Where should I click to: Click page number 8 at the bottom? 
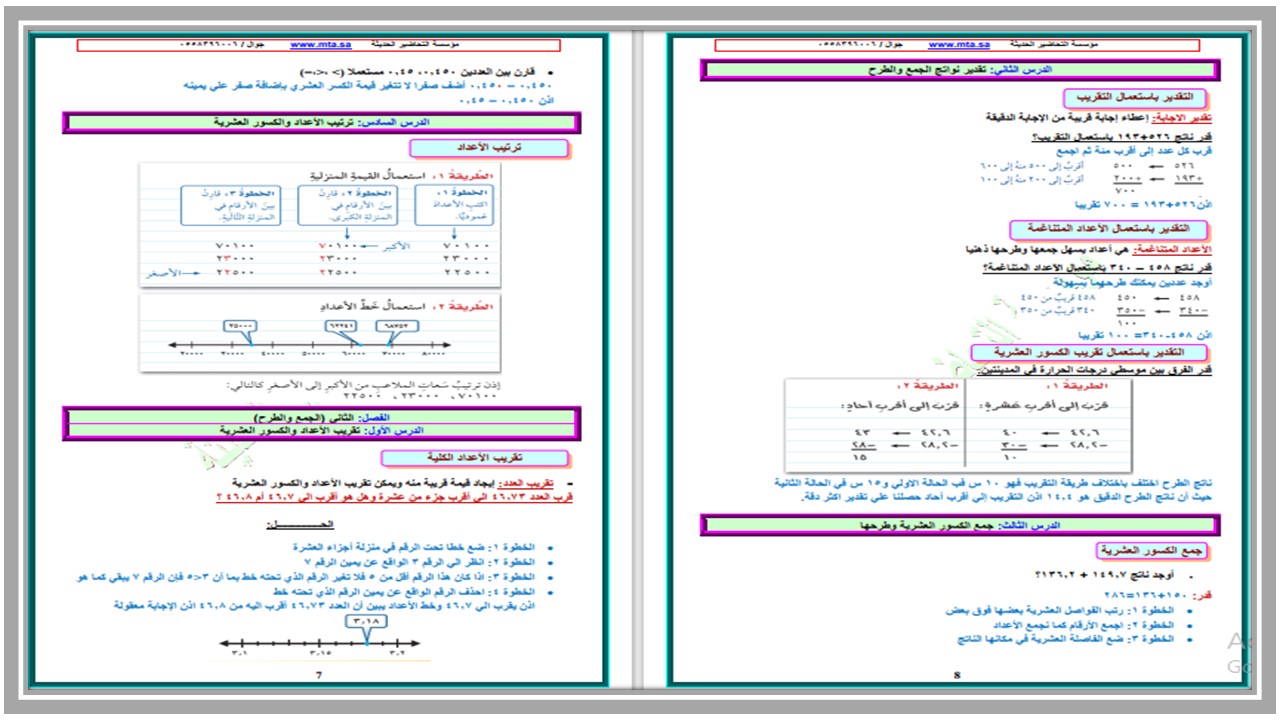click(957, 674)
